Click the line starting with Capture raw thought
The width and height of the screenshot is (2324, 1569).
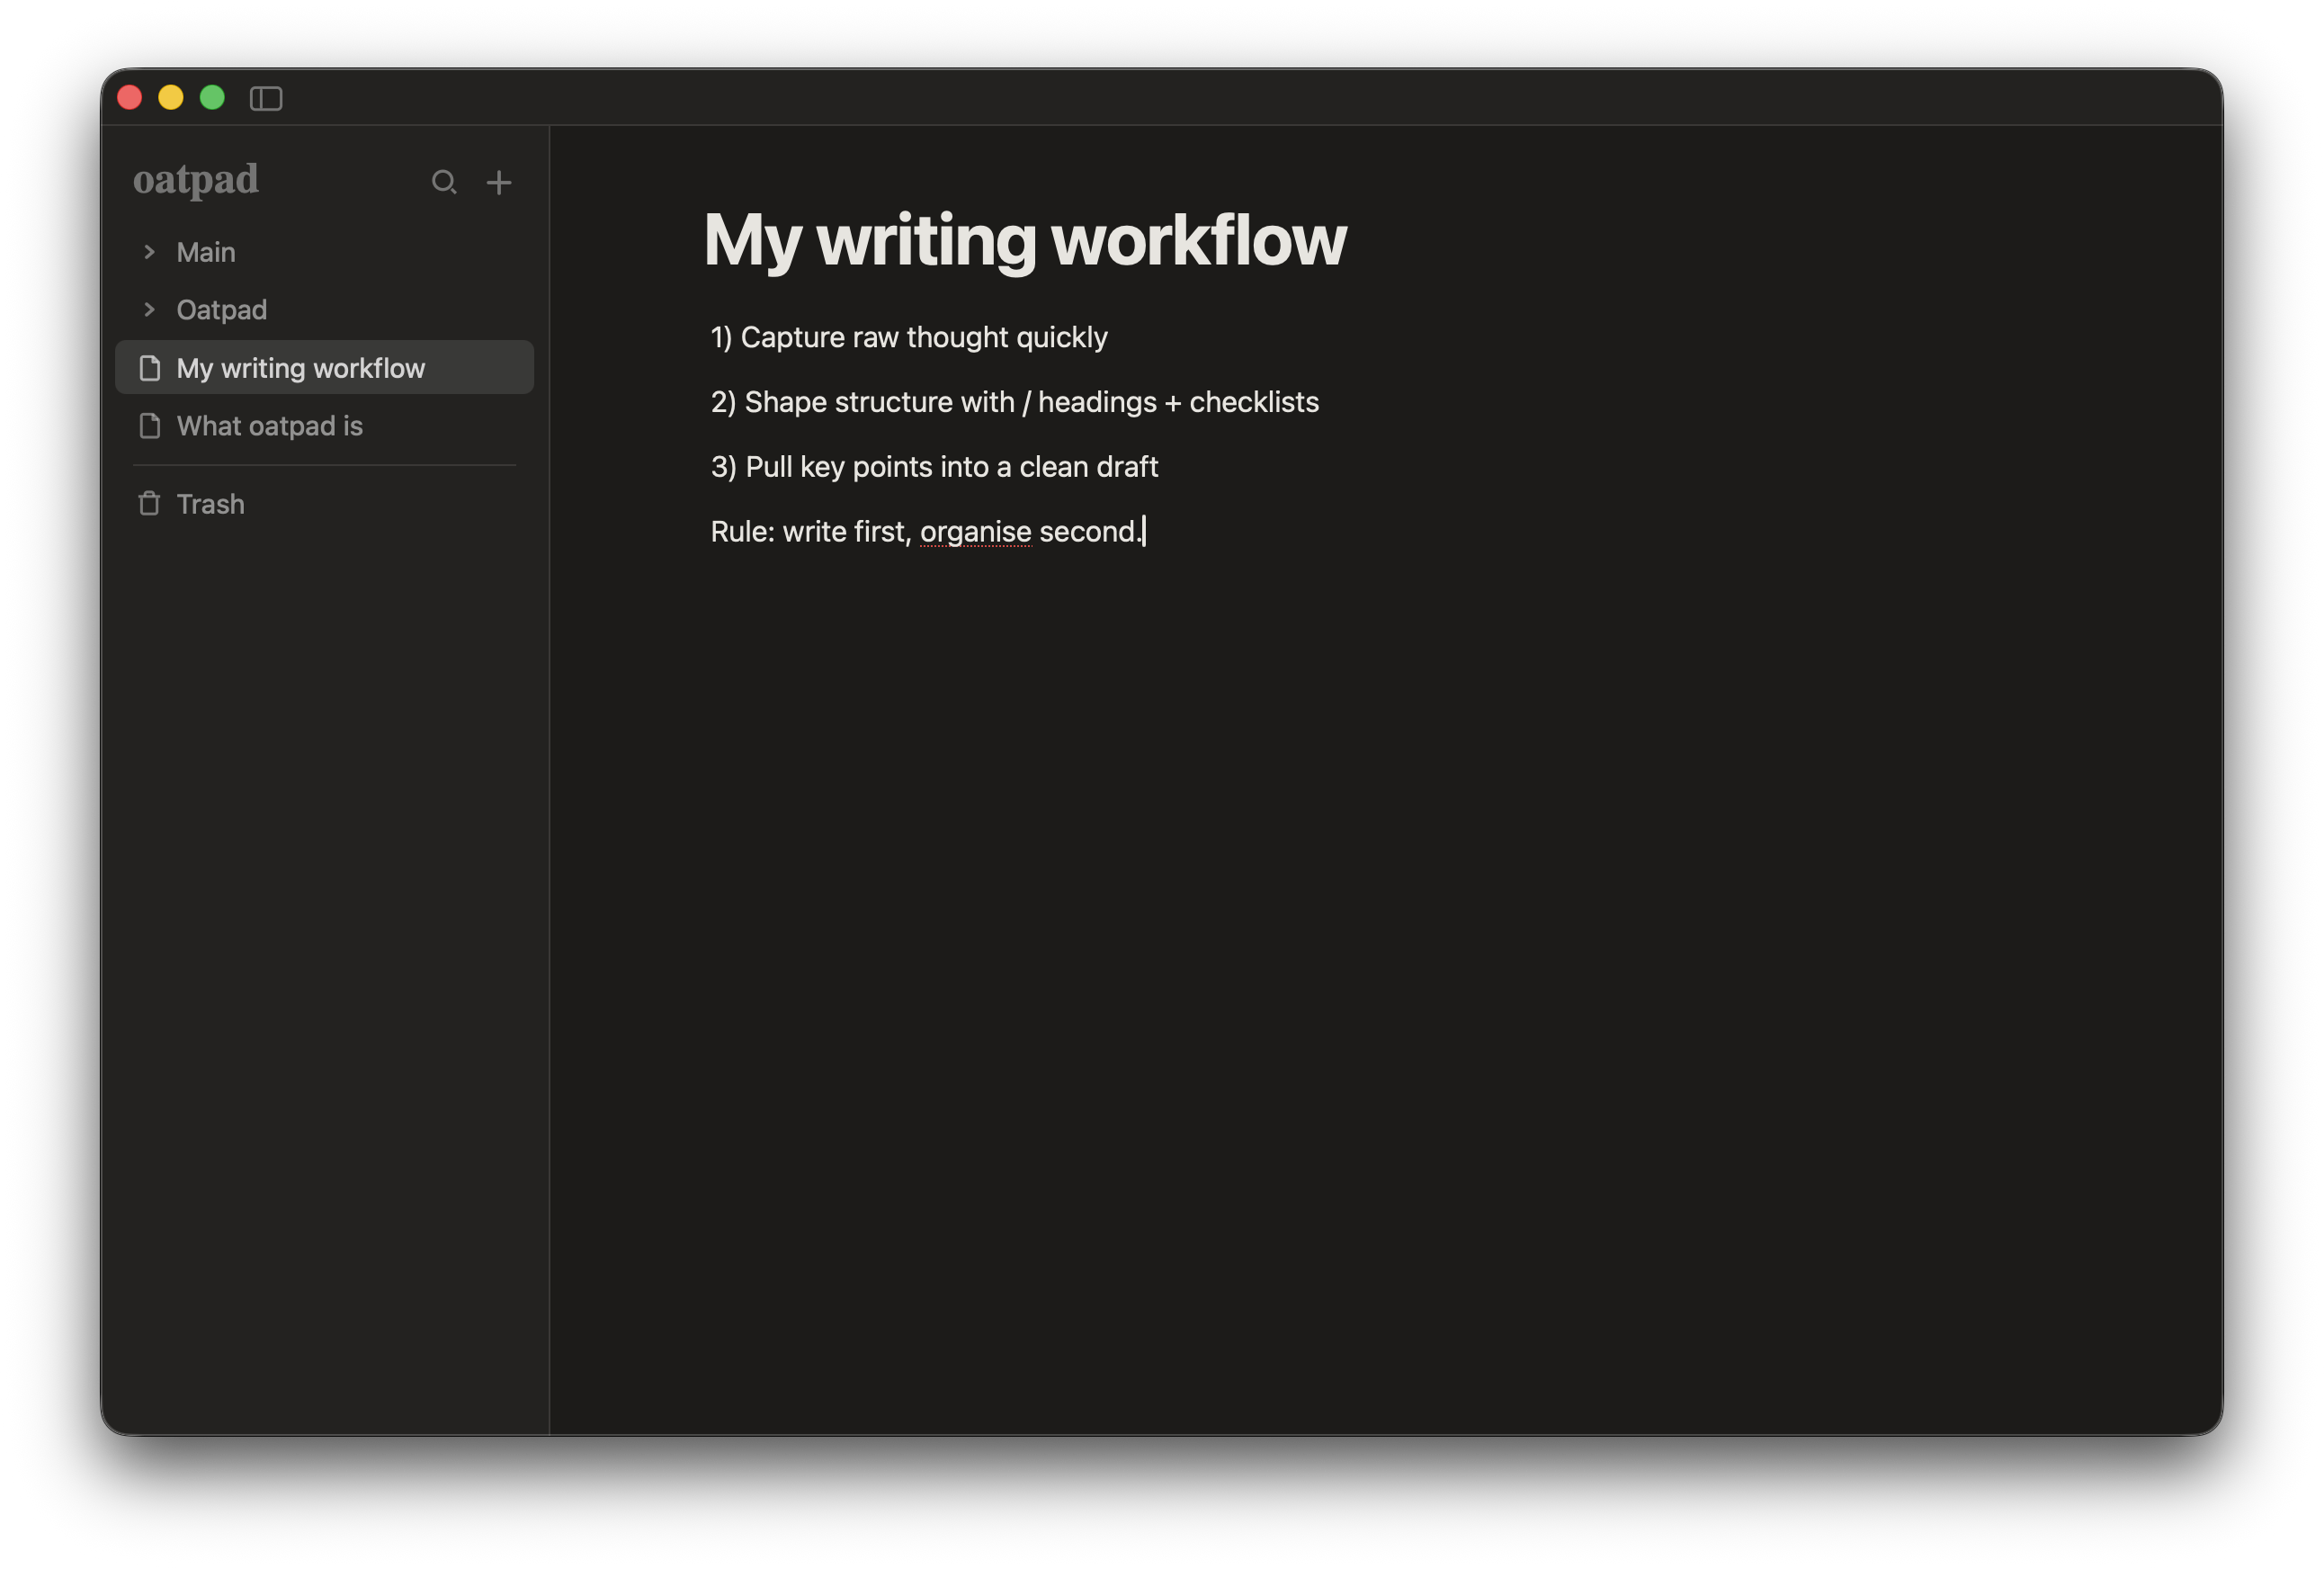[908, 337]
